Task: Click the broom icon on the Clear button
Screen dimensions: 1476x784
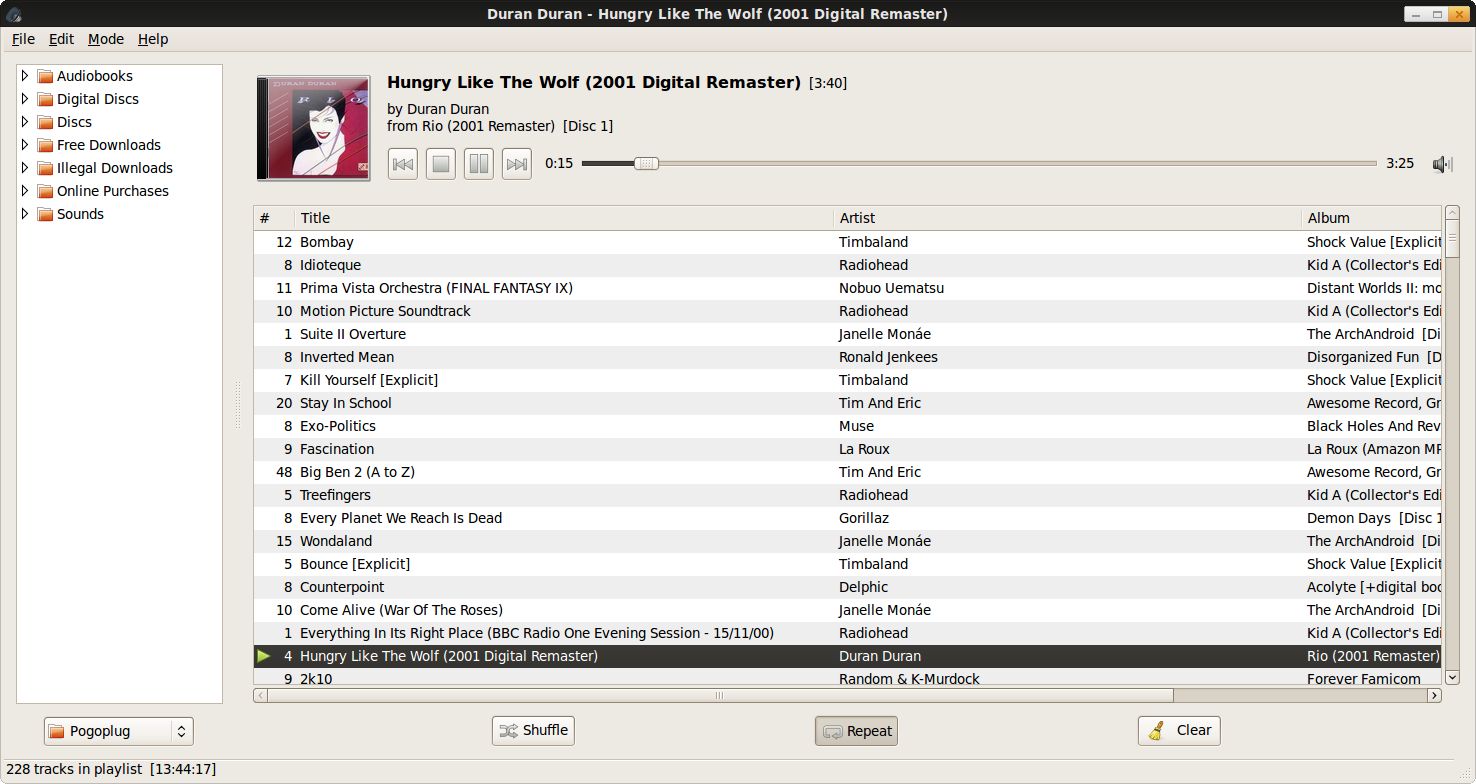Action: click(x=1157, y=730)
